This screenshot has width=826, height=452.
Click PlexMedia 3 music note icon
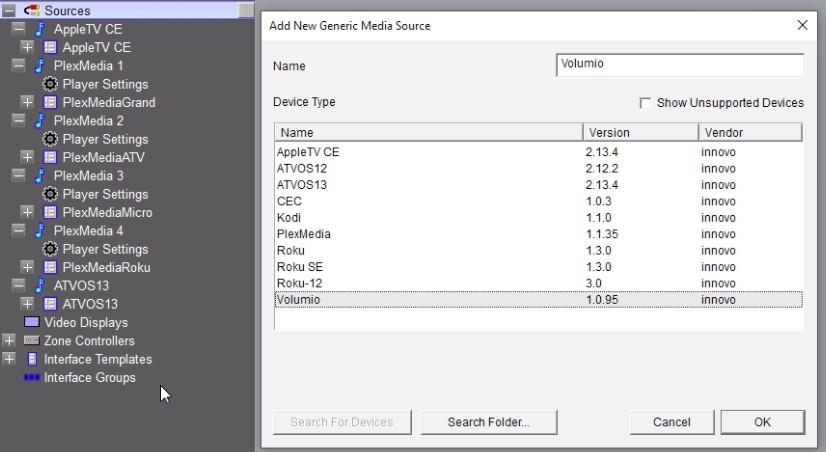pyautogui.click(x=40, y=175)
